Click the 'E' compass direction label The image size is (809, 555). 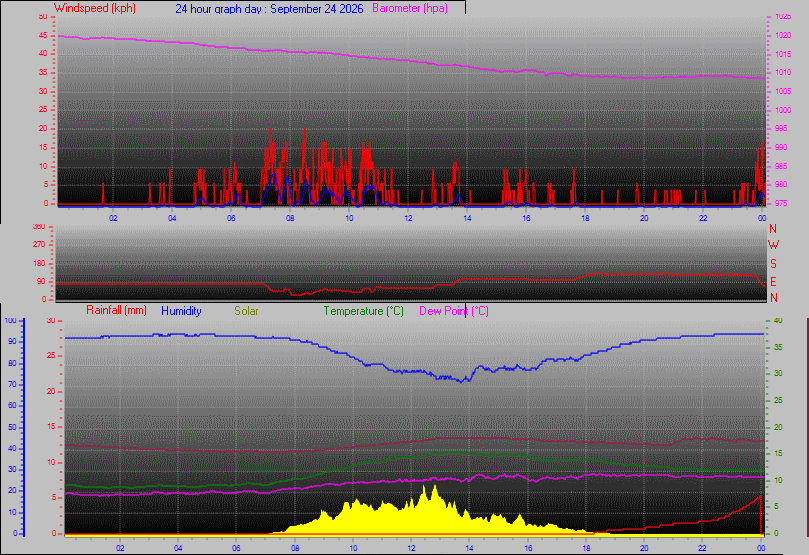coord(773,282)
